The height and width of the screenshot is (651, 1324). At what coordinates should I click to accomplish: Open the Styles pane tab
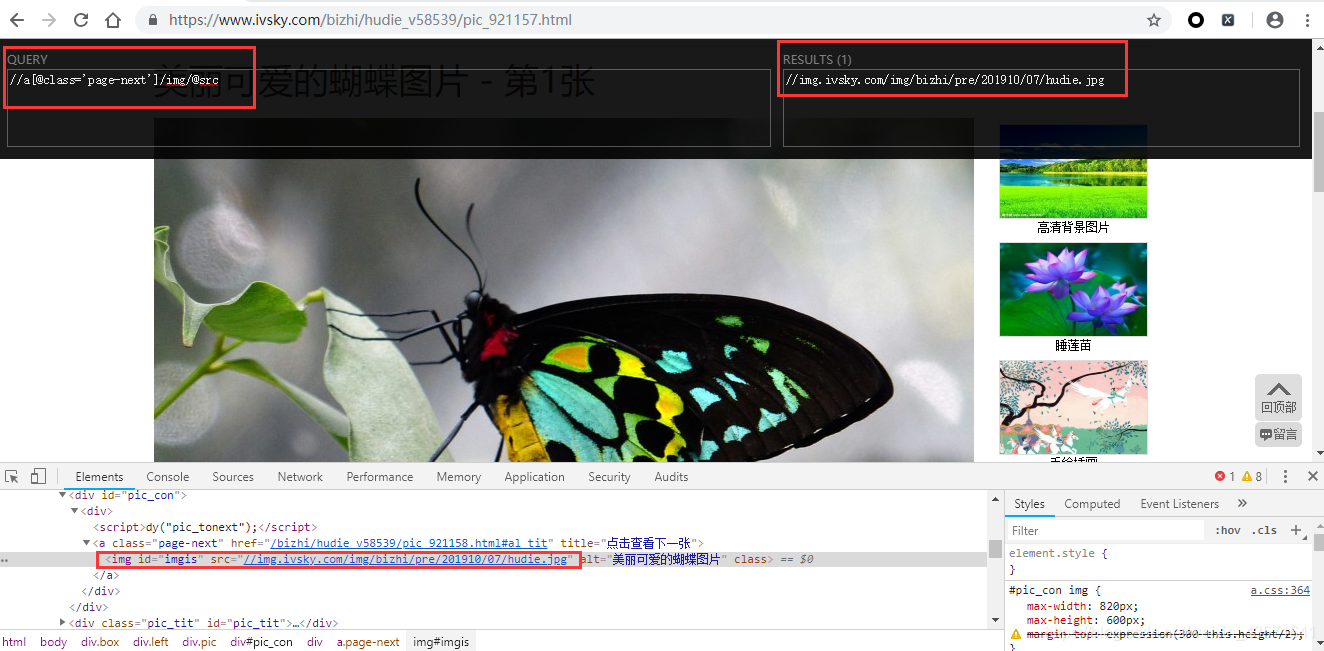[1029, 503]
